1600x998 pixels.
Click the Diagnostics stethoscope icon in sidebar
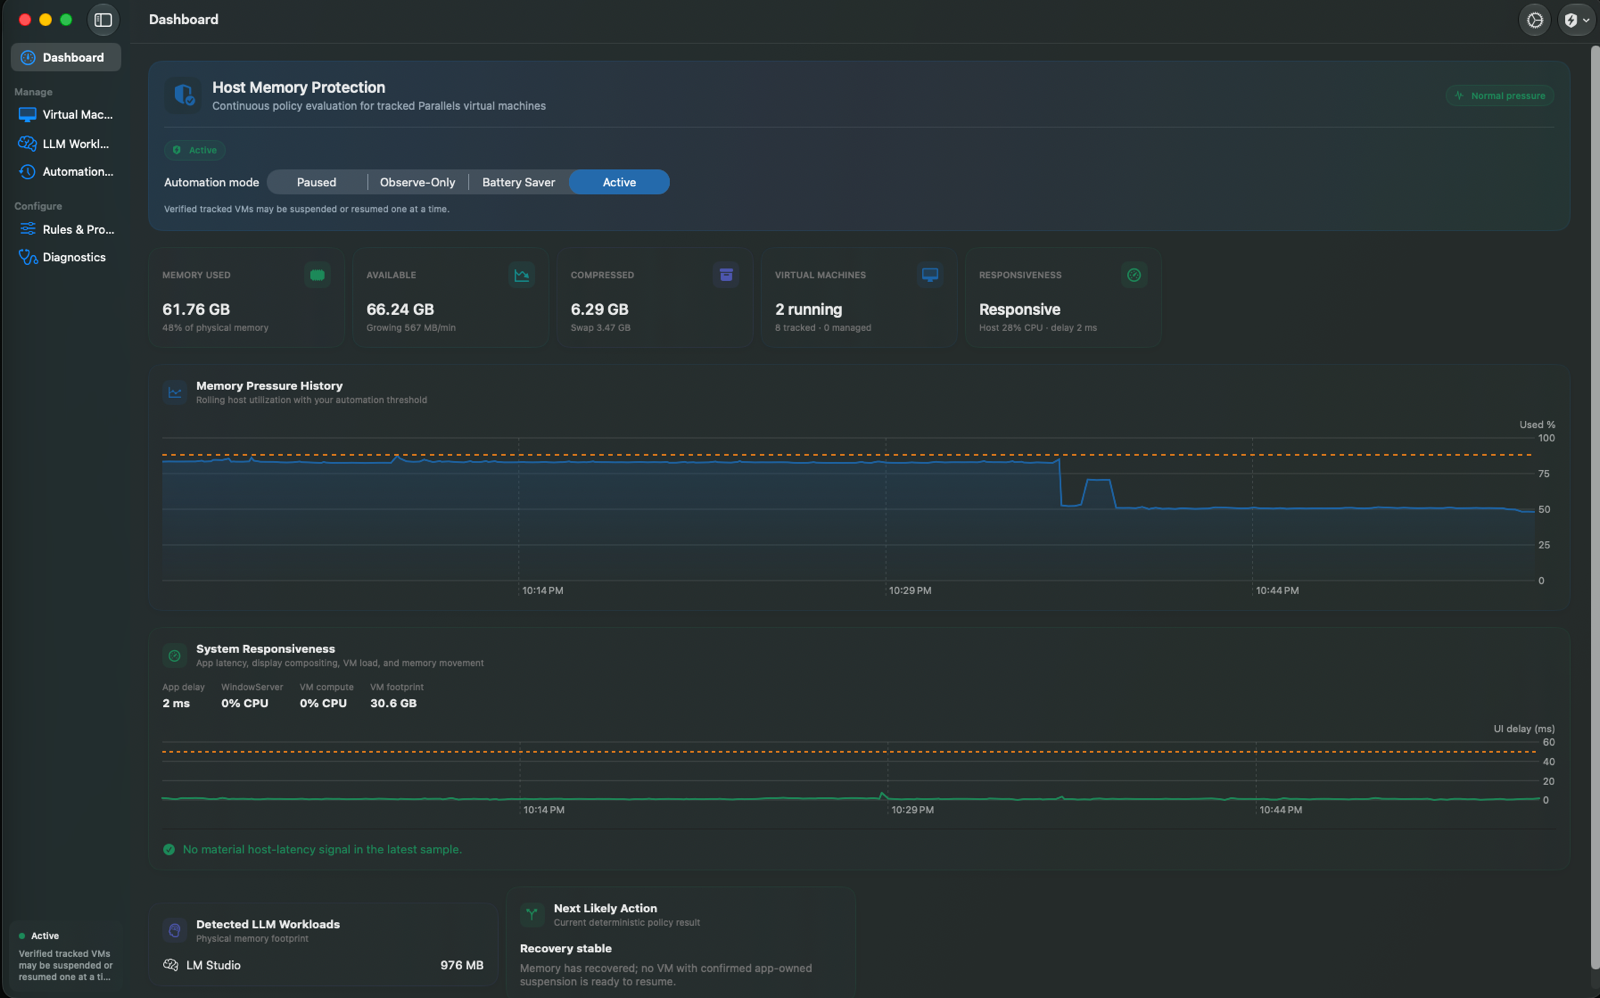[28, 257]
